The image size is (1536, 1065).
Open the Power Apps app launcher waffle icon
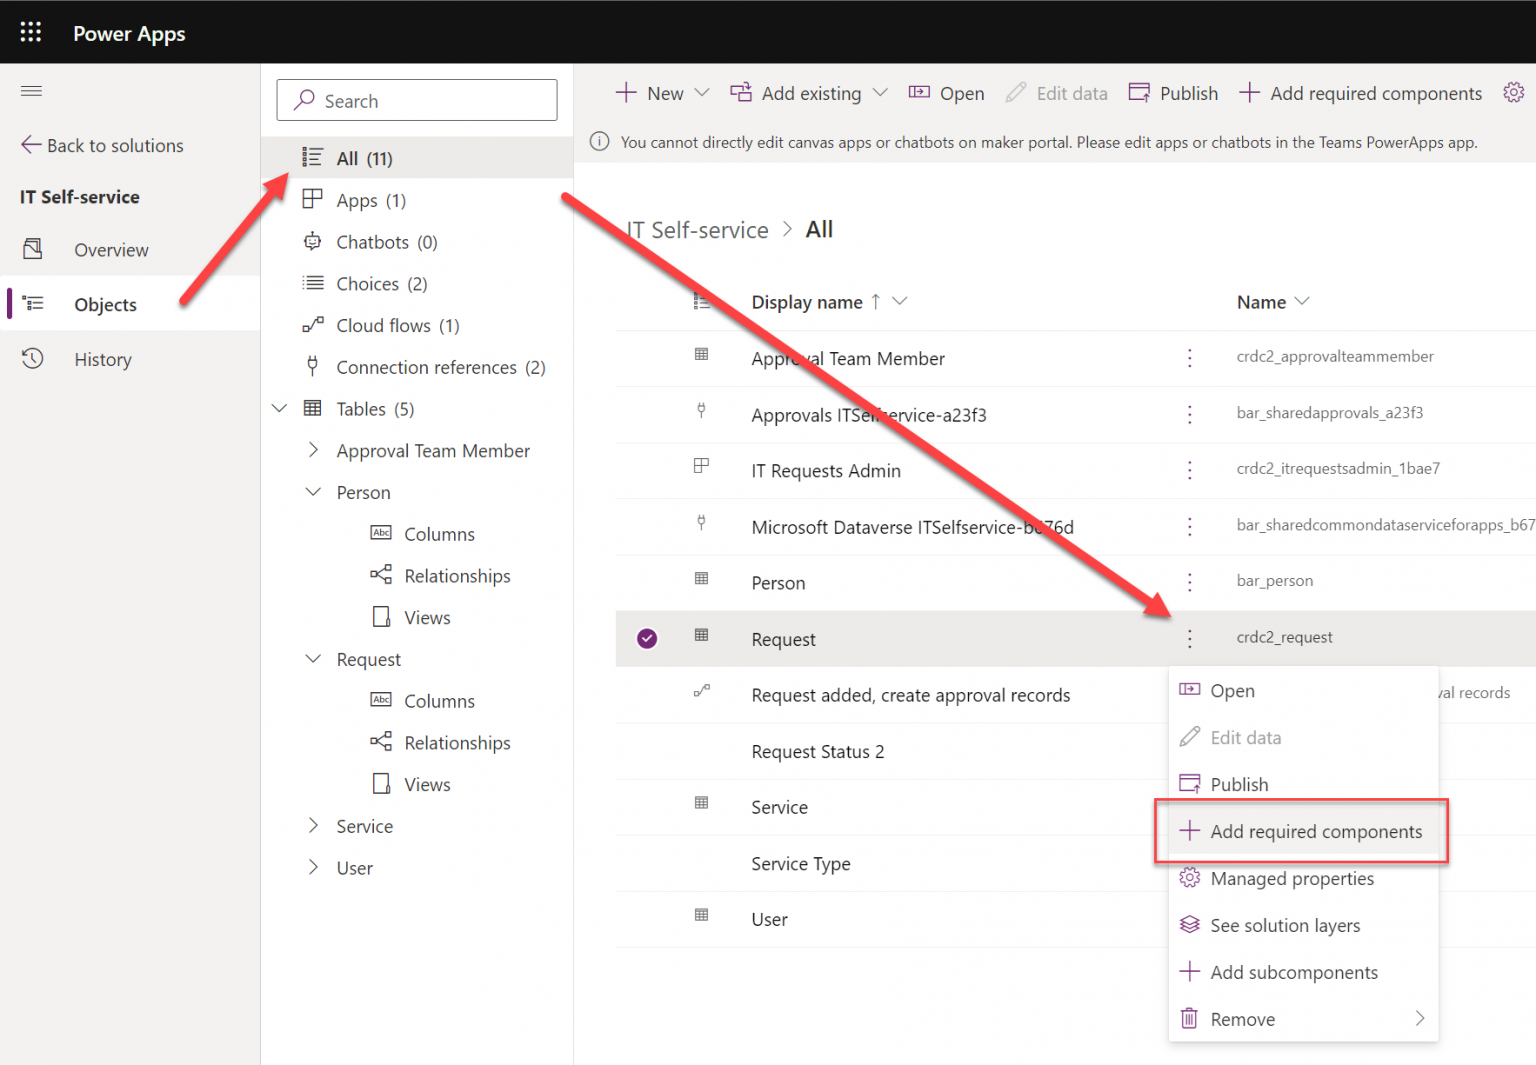click(30, 31)
